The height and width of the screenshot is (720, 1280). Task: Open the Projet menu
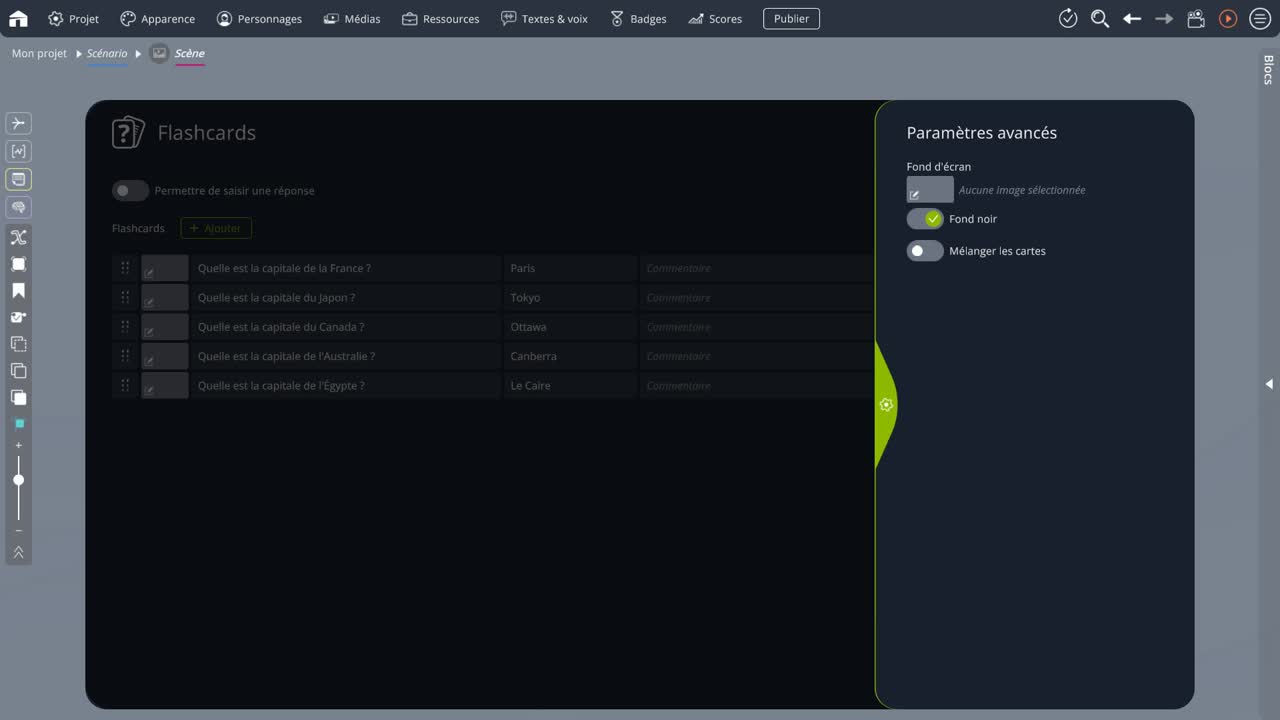[73, 18]
